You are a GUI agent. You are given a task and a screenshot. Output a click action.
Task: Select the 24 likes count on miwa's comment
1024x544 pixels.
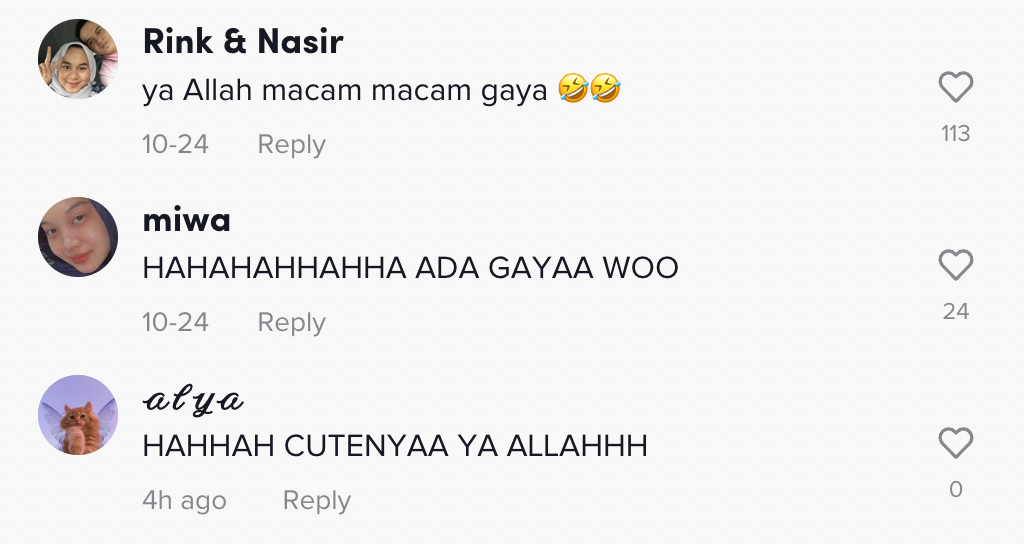pos(955,312)
